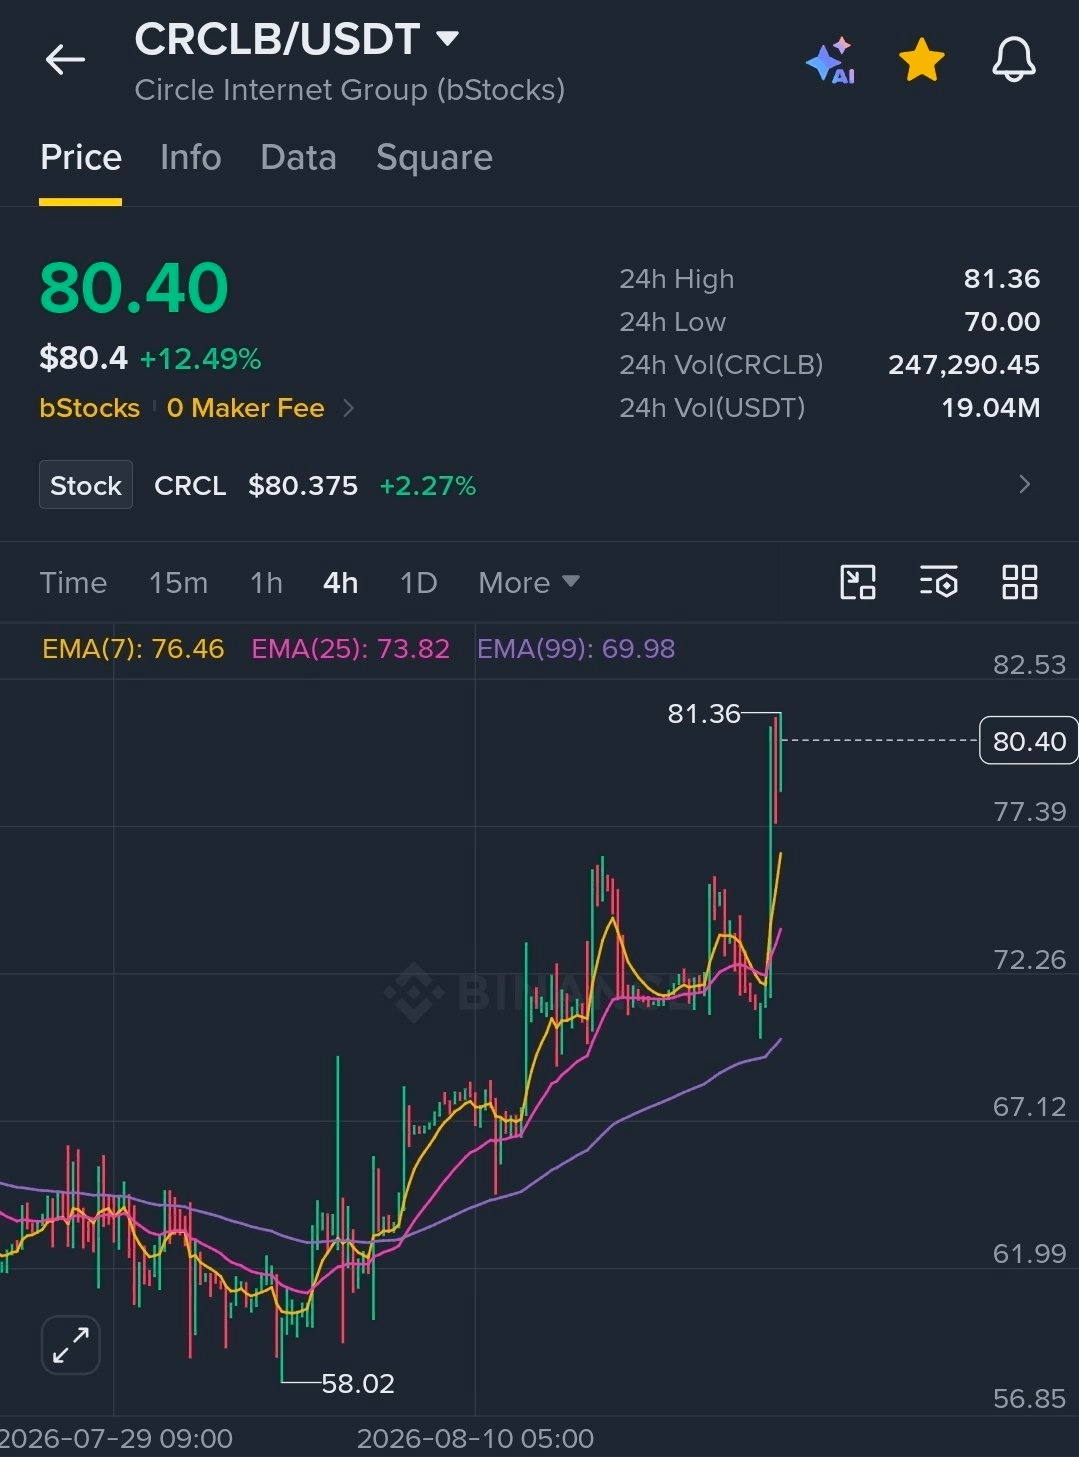Tap the EMA(7): 76.46 indicator label
The width and height of the screenshot is (1079, 1457).
(133, 649)
